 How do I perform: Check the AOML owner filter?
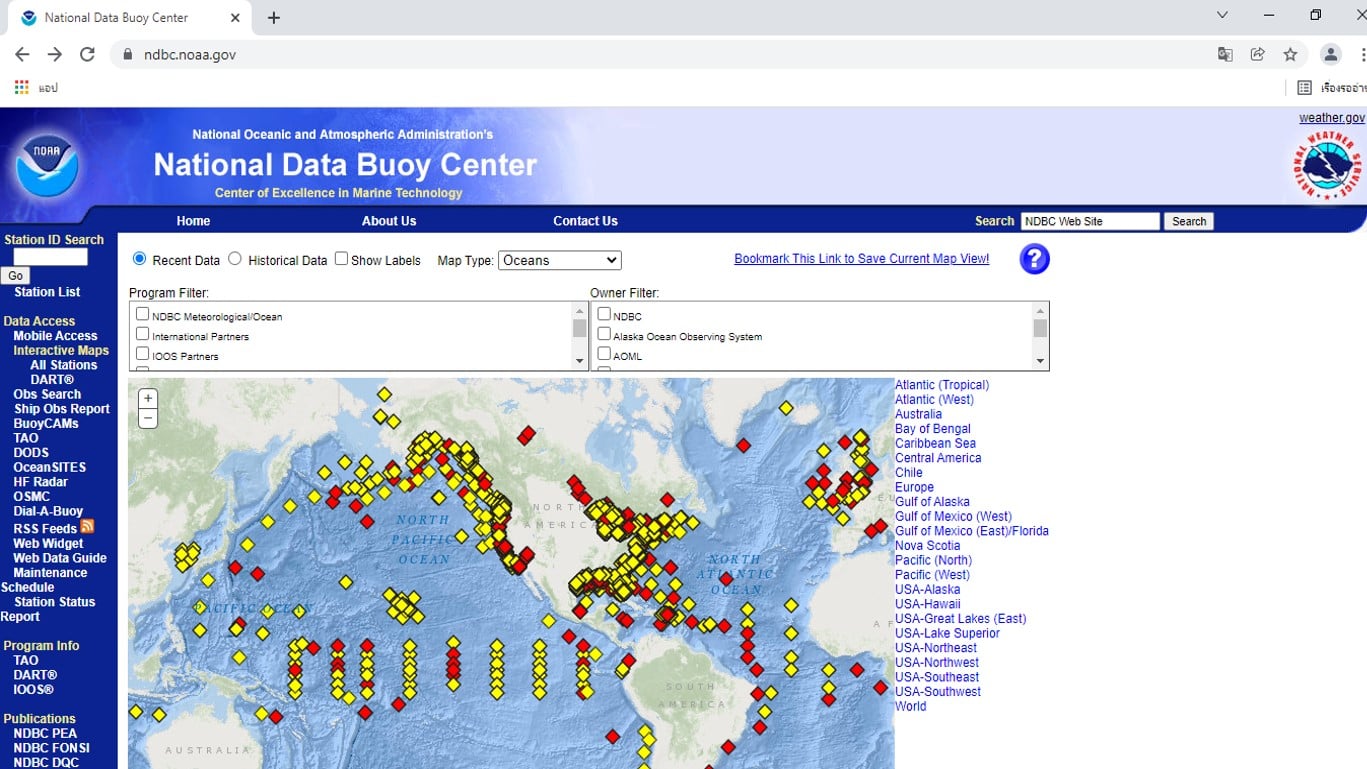click(x=604, y=354)
